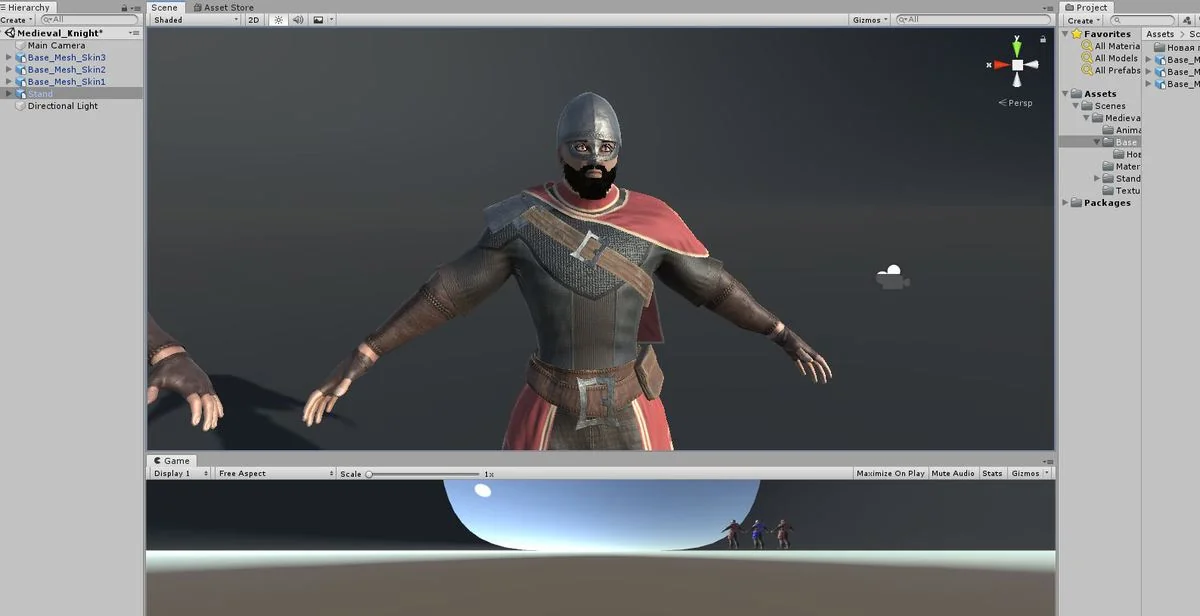
Task: Open the Free Aspect dropdown
Action: [x=275, y=473]
